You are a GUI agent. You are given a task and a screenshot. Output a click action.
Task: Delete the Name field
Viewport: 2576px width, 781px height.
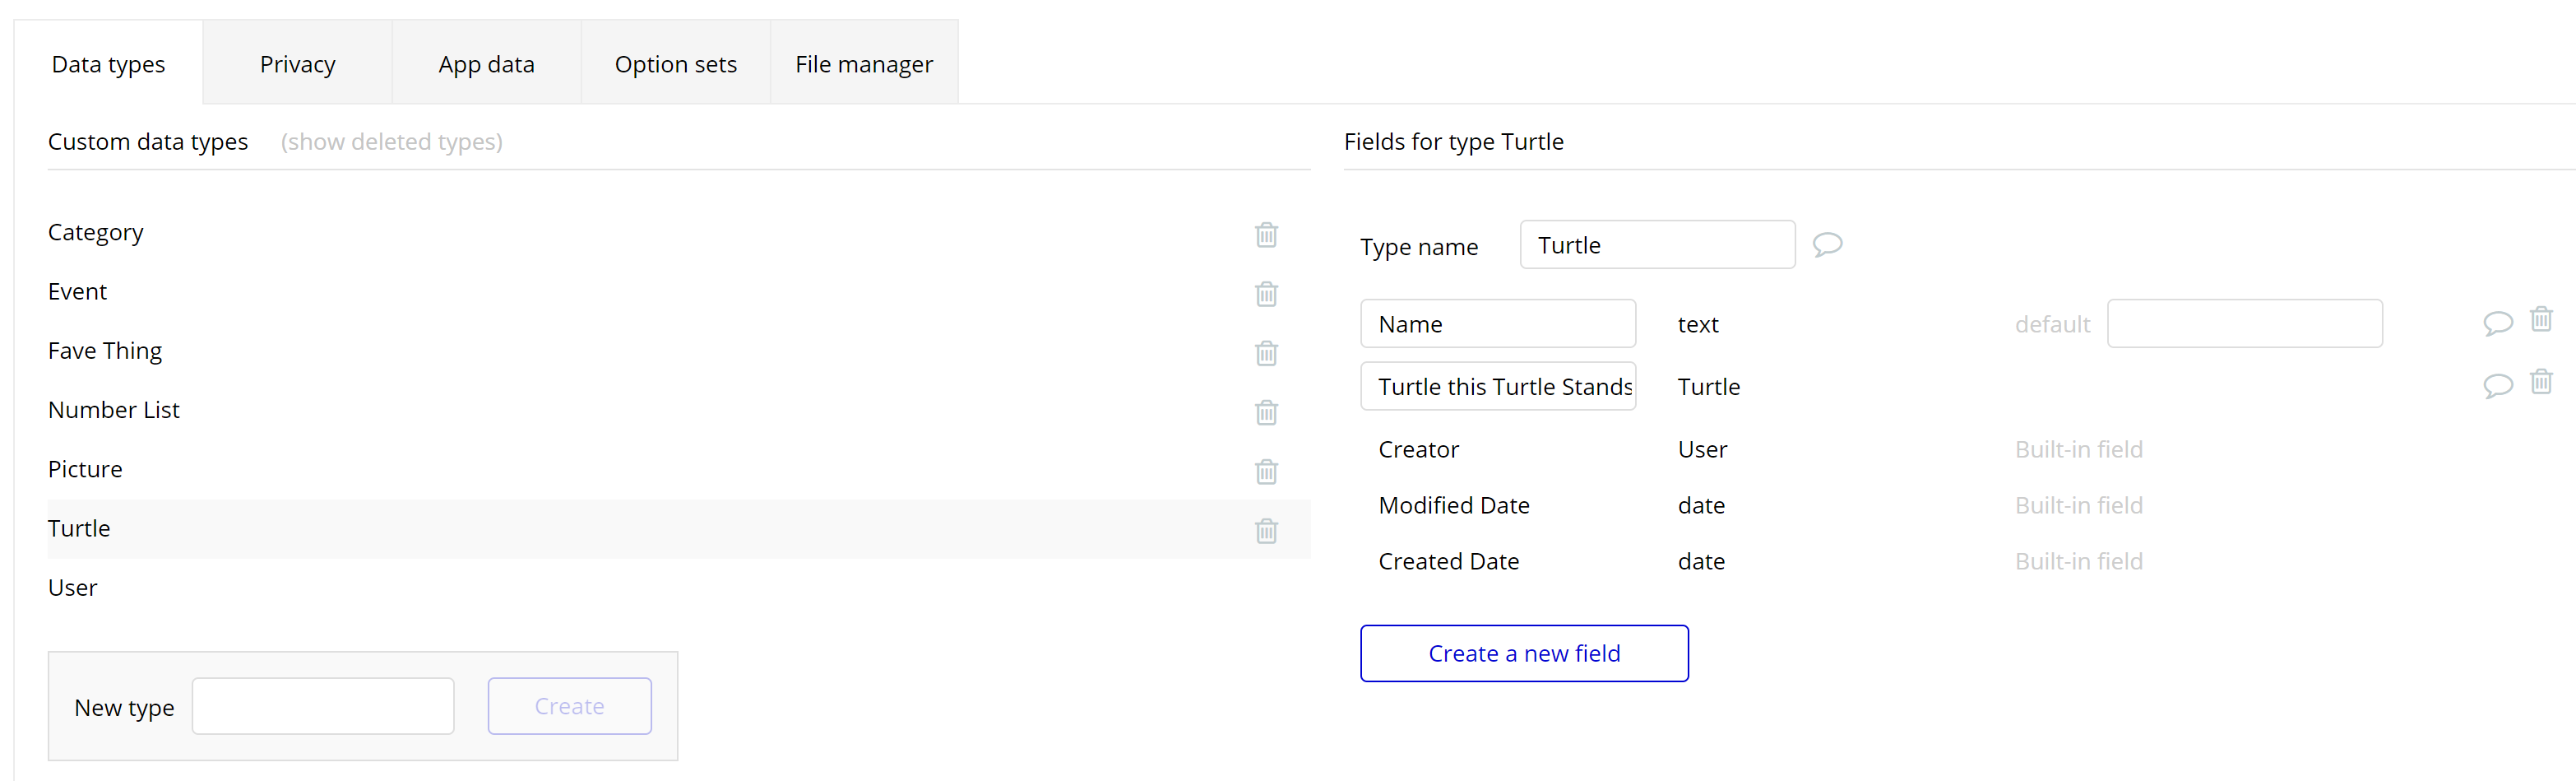point(2541,319)
